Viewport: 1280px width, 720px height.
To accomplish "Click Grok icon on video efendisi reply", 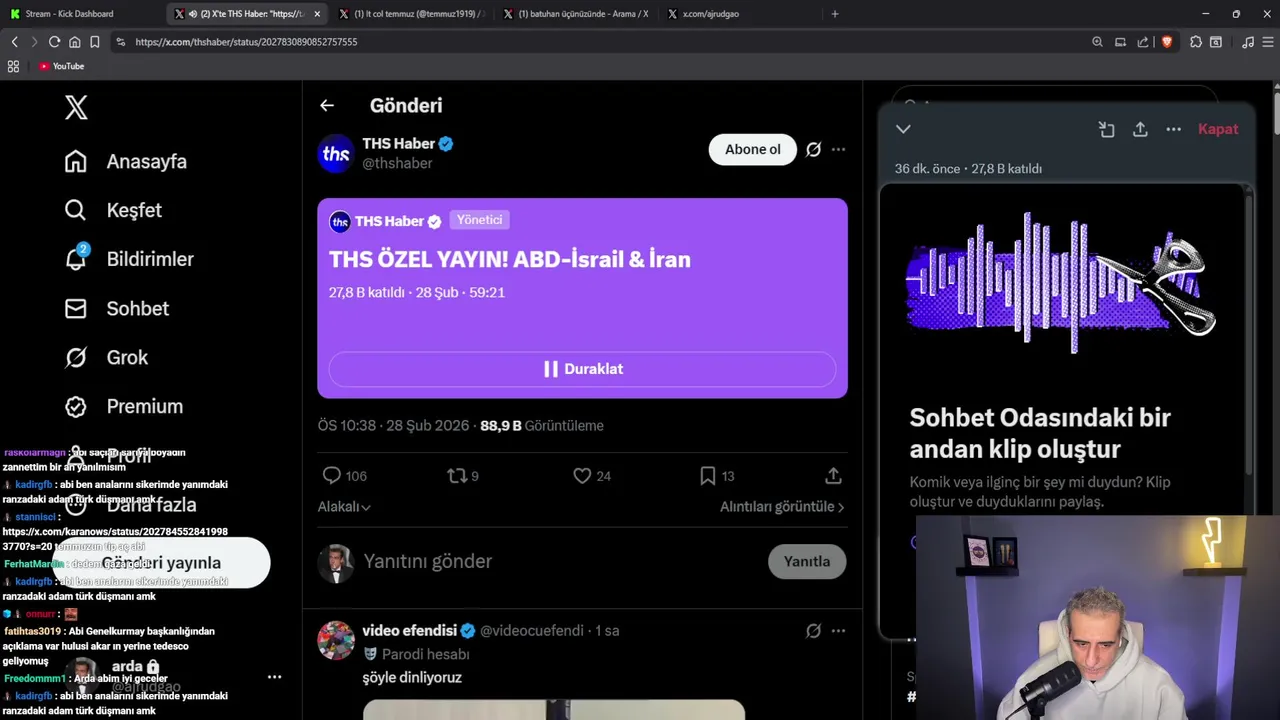I will click(813, 631).
